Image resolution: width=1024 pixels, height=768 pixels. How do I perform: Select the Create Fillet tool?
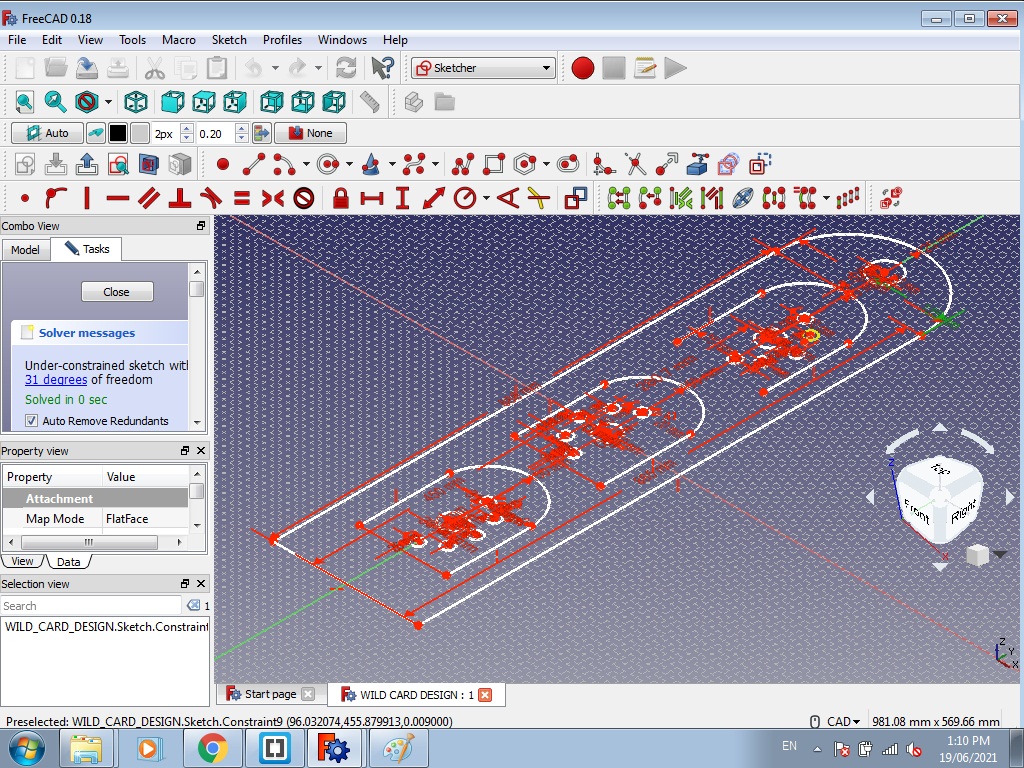[x=604, y=165]
